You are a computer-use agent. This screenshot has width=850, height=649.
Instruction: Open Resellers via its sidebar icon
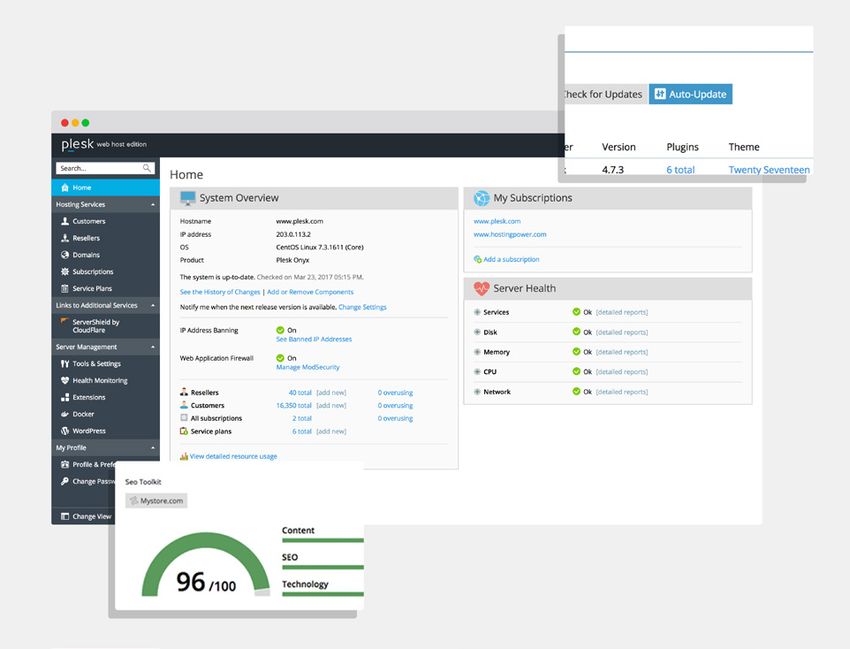pos(65,238)
